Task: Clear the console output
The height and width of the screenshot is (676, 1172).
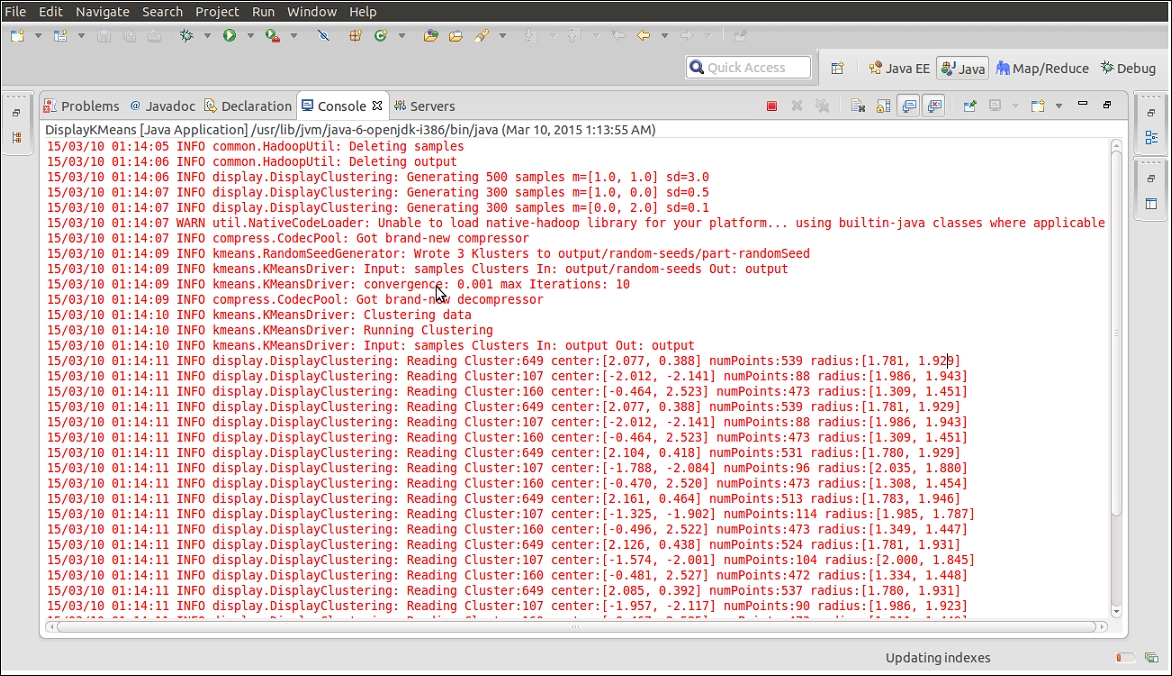Action: pyautogui.click(x=859, y=105)
